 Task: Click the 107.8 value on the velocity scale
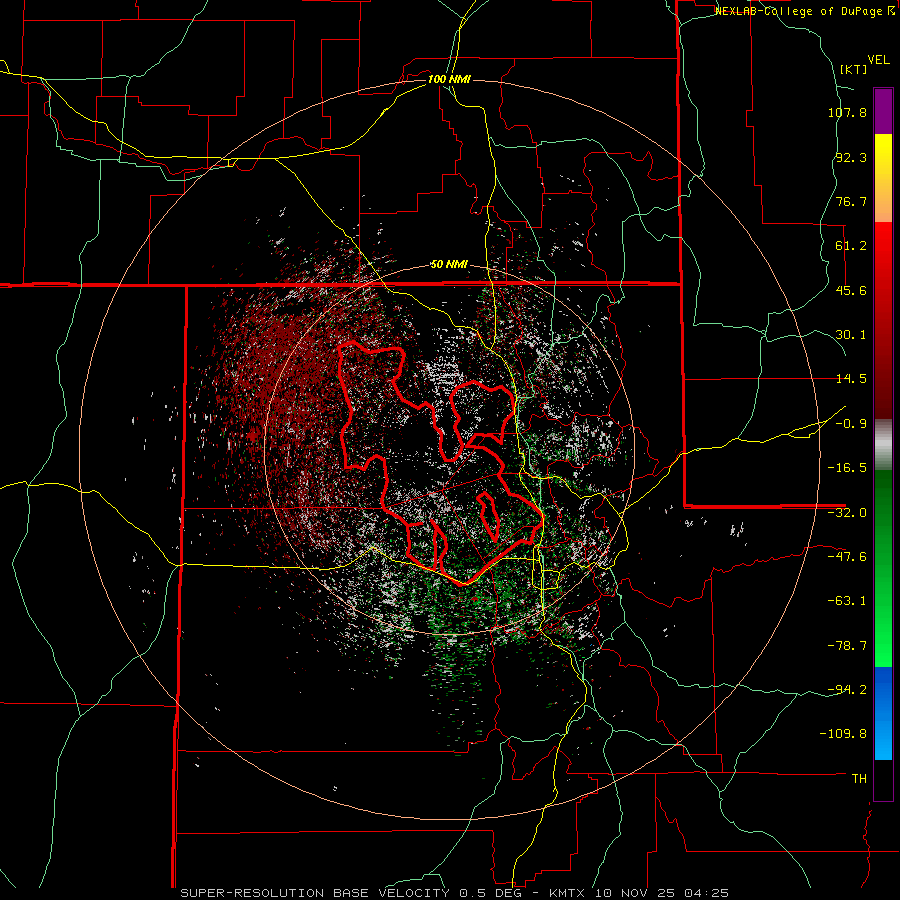pyautogui.click(x=847, y=112)
